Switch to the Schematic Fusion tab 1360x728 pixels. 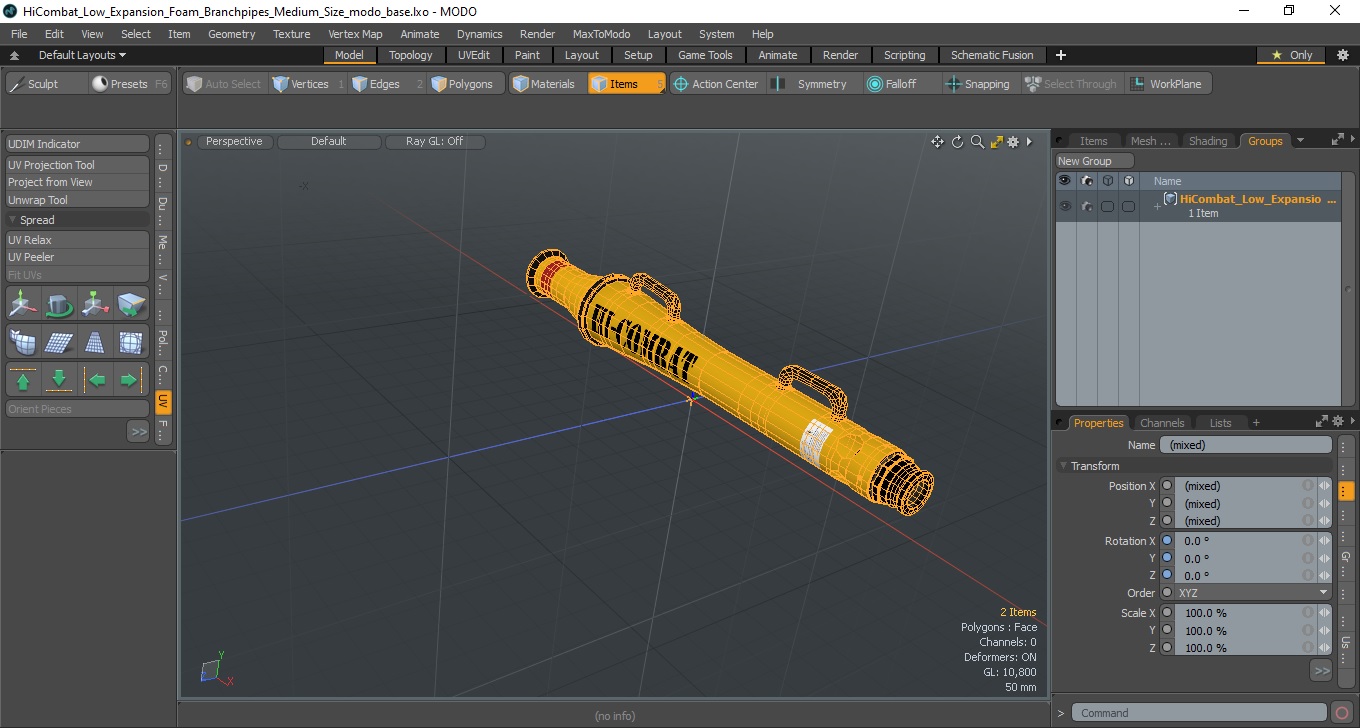(992, 55)
